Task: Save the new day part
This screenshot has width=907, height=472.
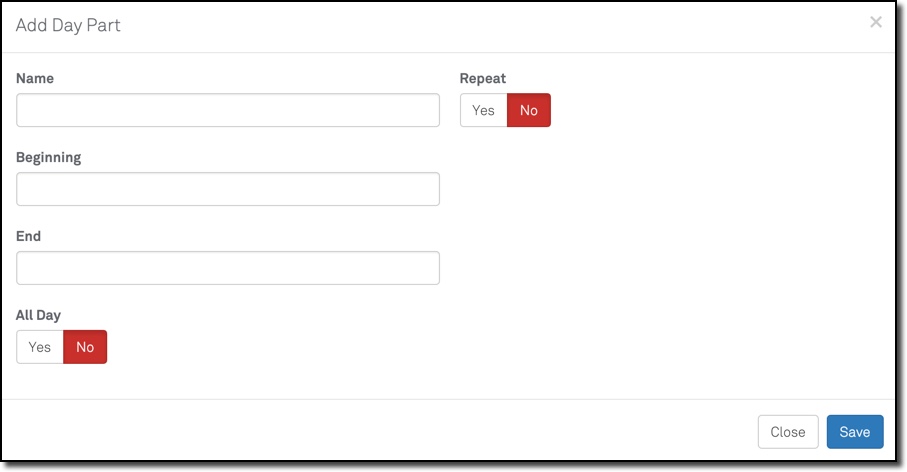Action: click(x=854, y=432)
